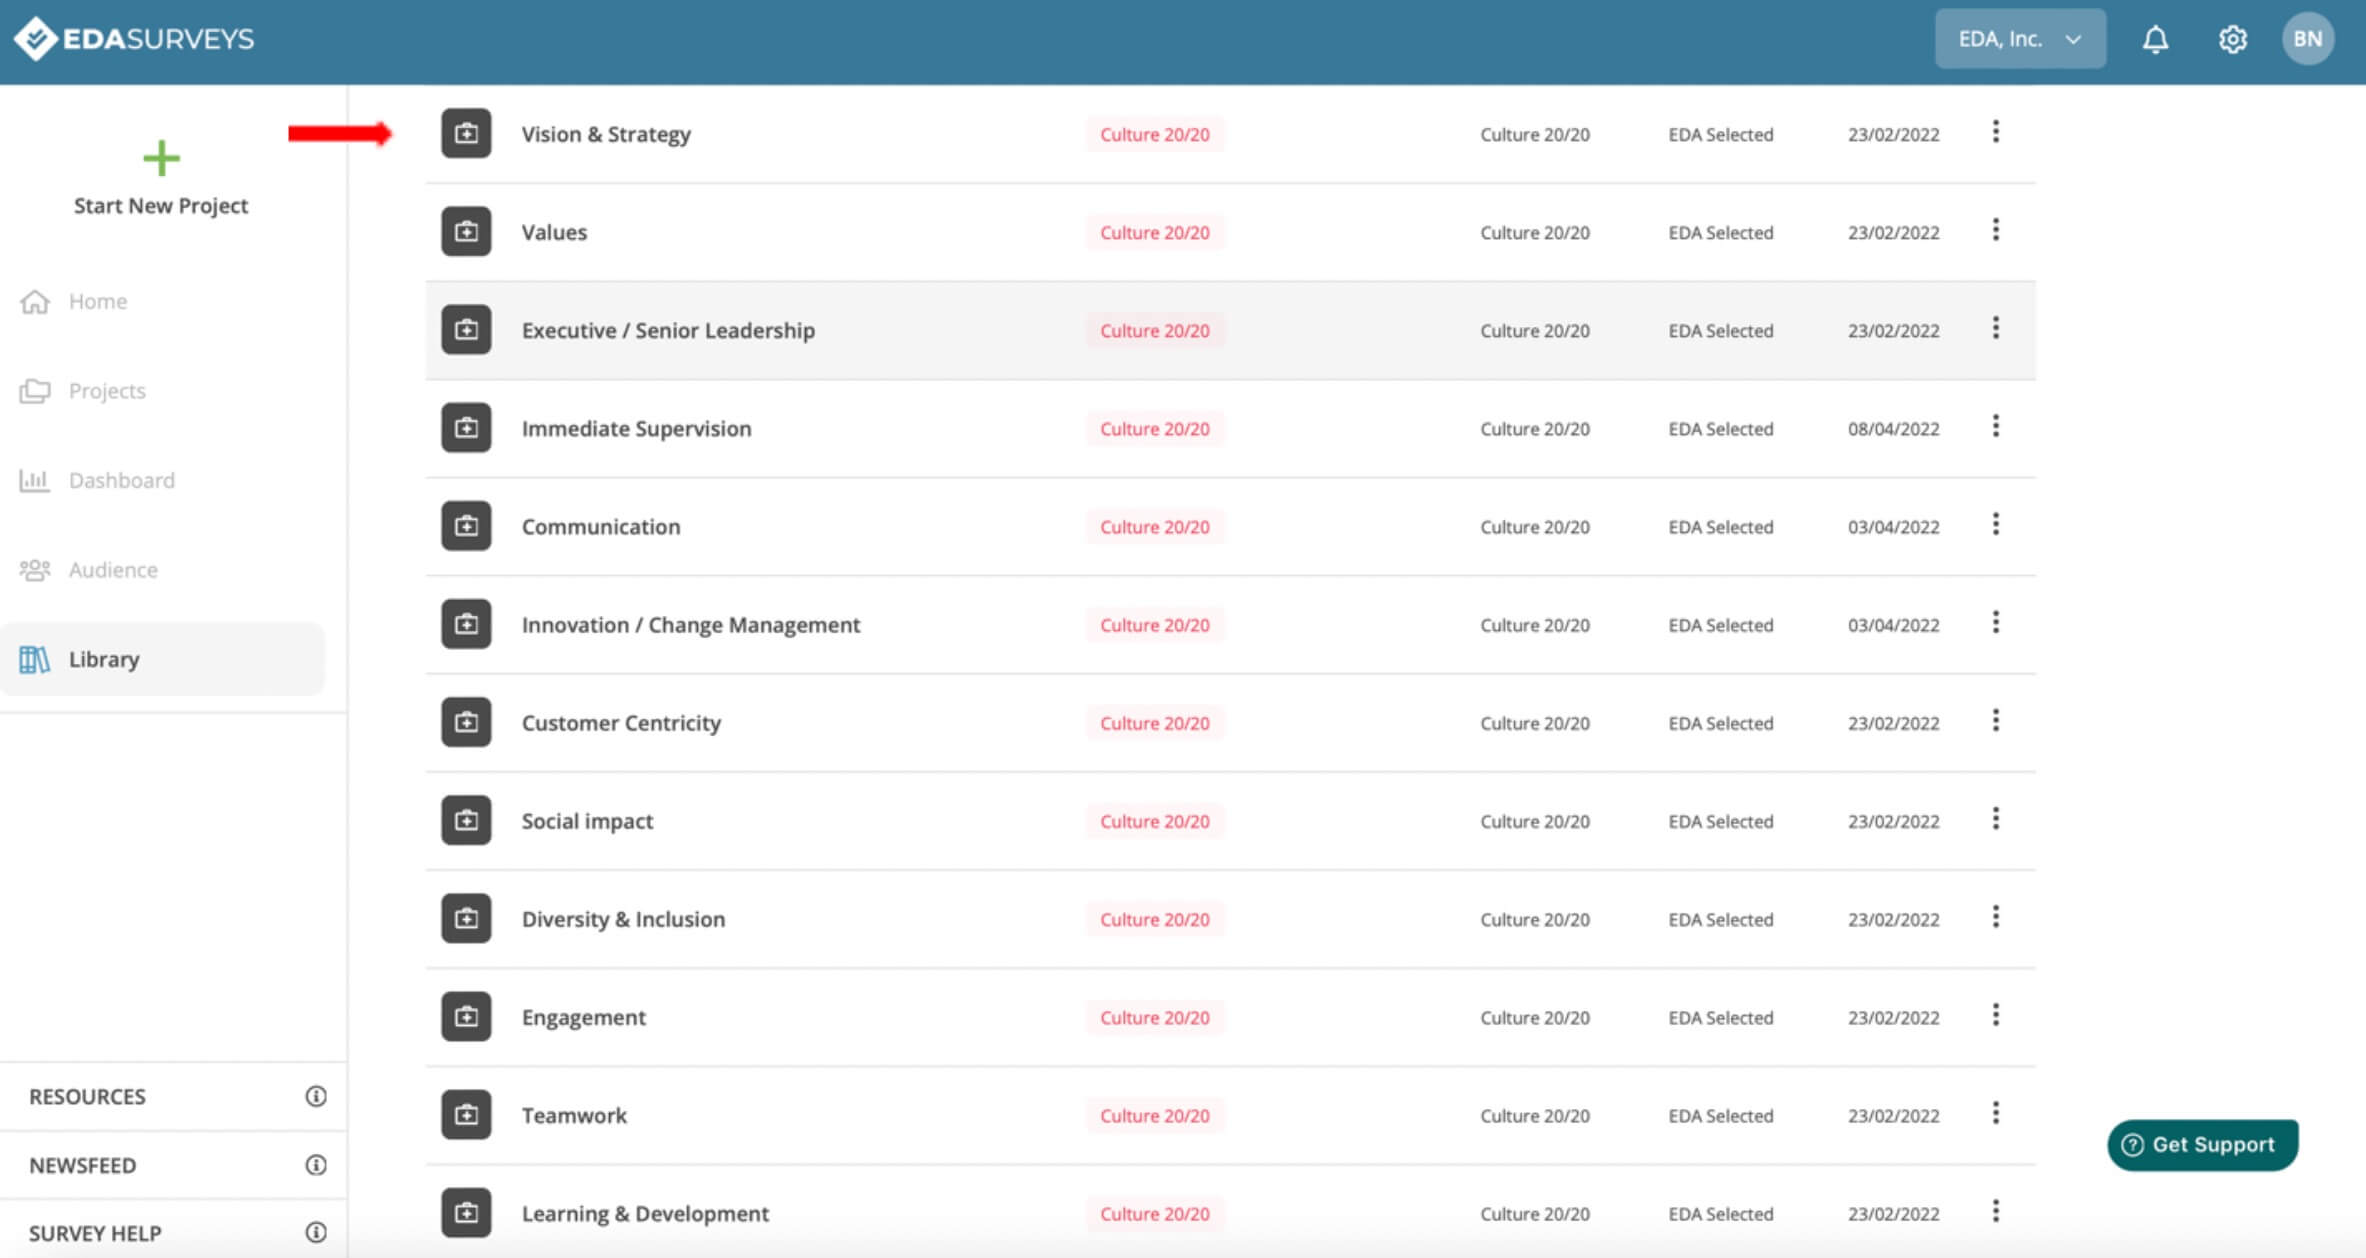Screen dimensions: 2366x1258
Task: Open the settings gear
Action: [x=2232, y=39]
